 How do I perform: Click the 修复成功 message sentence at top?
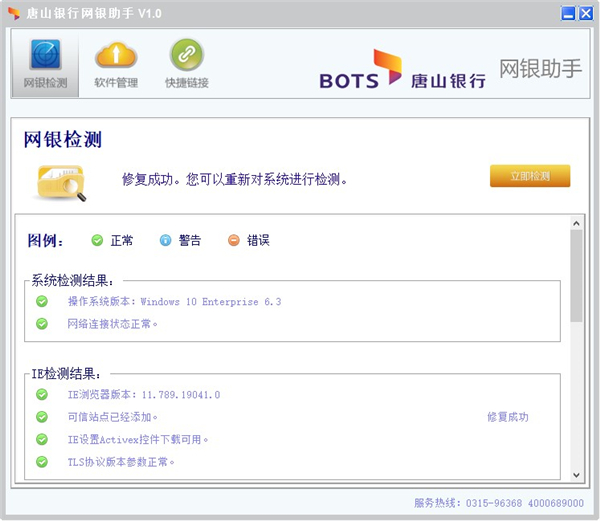click(x=234, y=179)
